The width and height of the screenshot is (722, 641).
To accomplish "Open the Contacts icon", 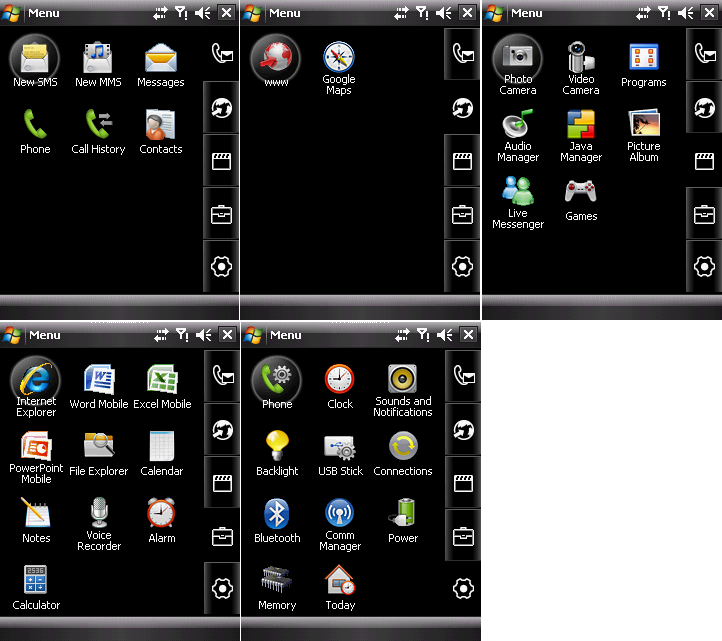I will click(160, 124).
